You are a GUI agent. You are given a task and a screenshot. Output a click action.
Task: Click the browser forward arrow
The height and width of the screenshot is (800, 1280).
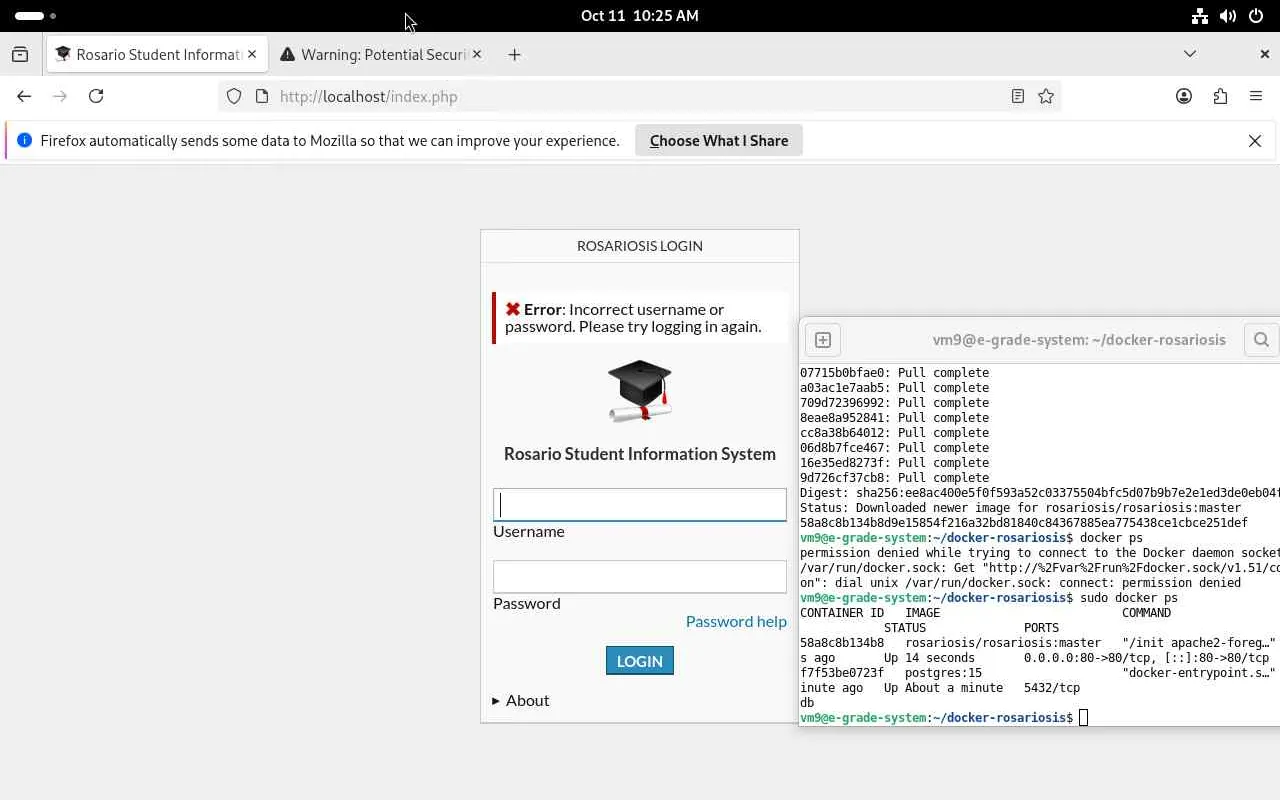tap(60, 96)
